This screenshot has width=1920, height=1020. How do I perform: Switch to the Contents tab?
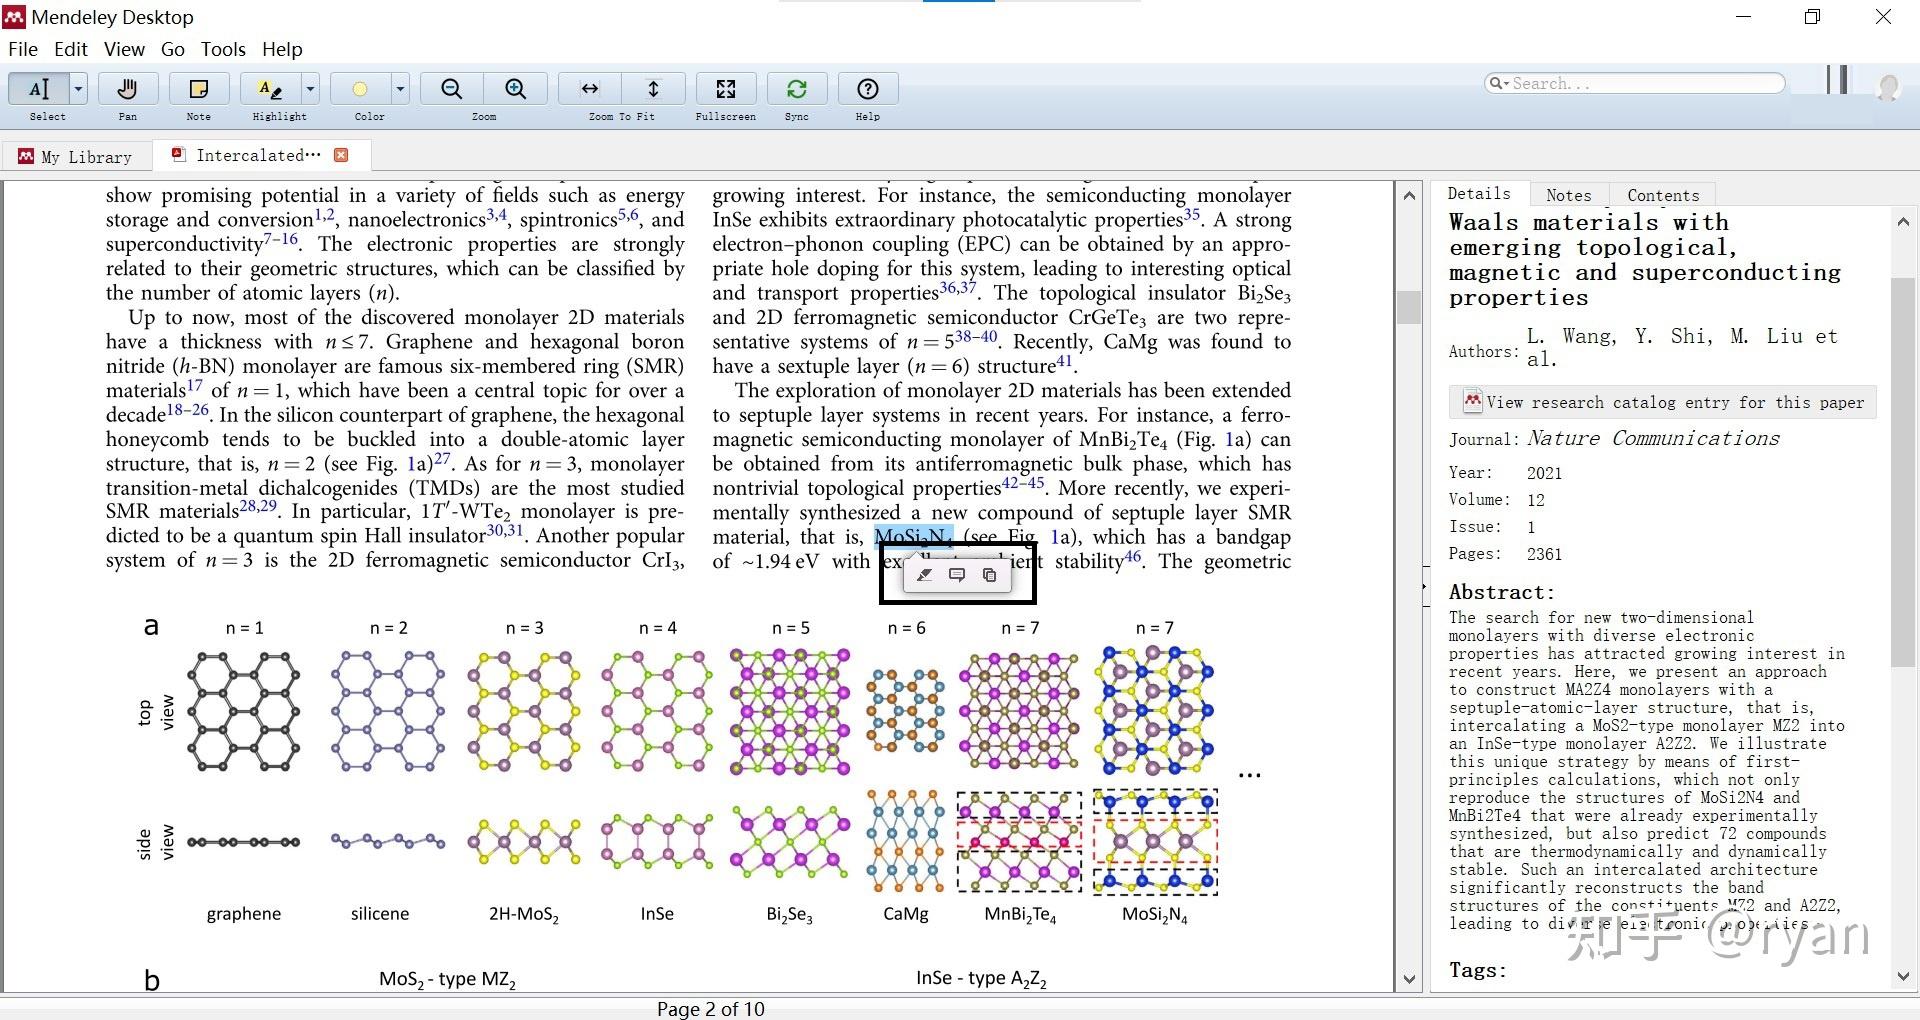1663,195
